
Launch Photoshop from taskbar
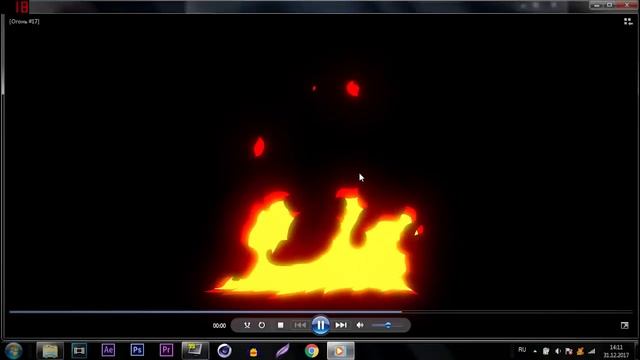(137, 350)
